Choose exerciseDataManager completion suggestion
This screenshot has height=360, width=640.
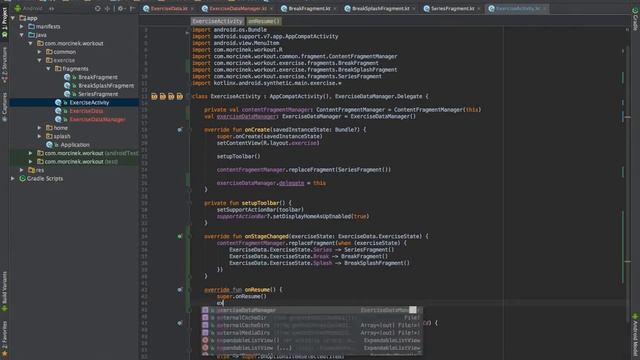[x=311, y=310]
